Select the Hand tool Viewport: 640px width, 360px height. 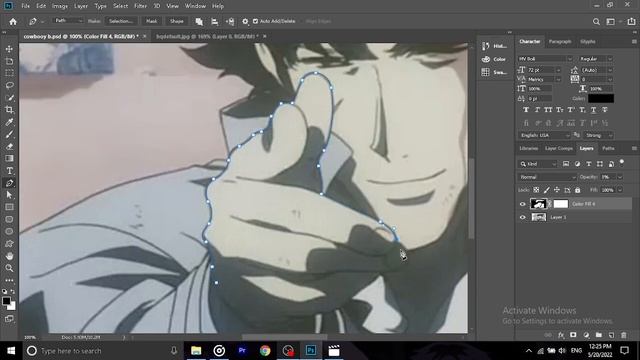(x=9, y=256)
